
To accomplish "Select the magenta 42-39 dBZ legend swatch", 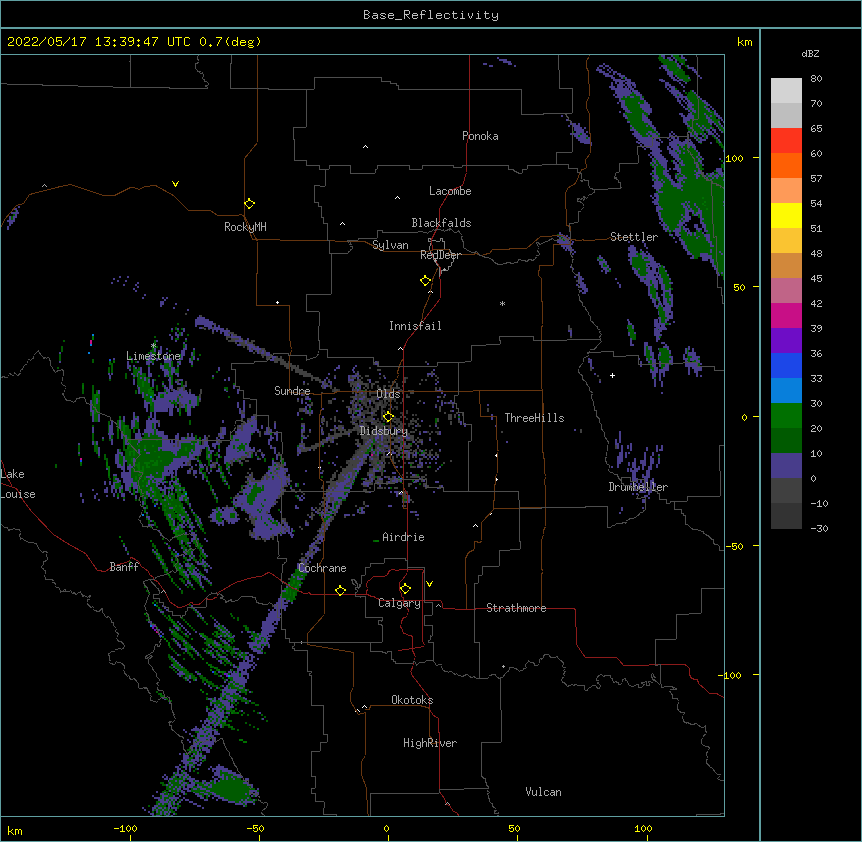I will click(x=786, y=315).
